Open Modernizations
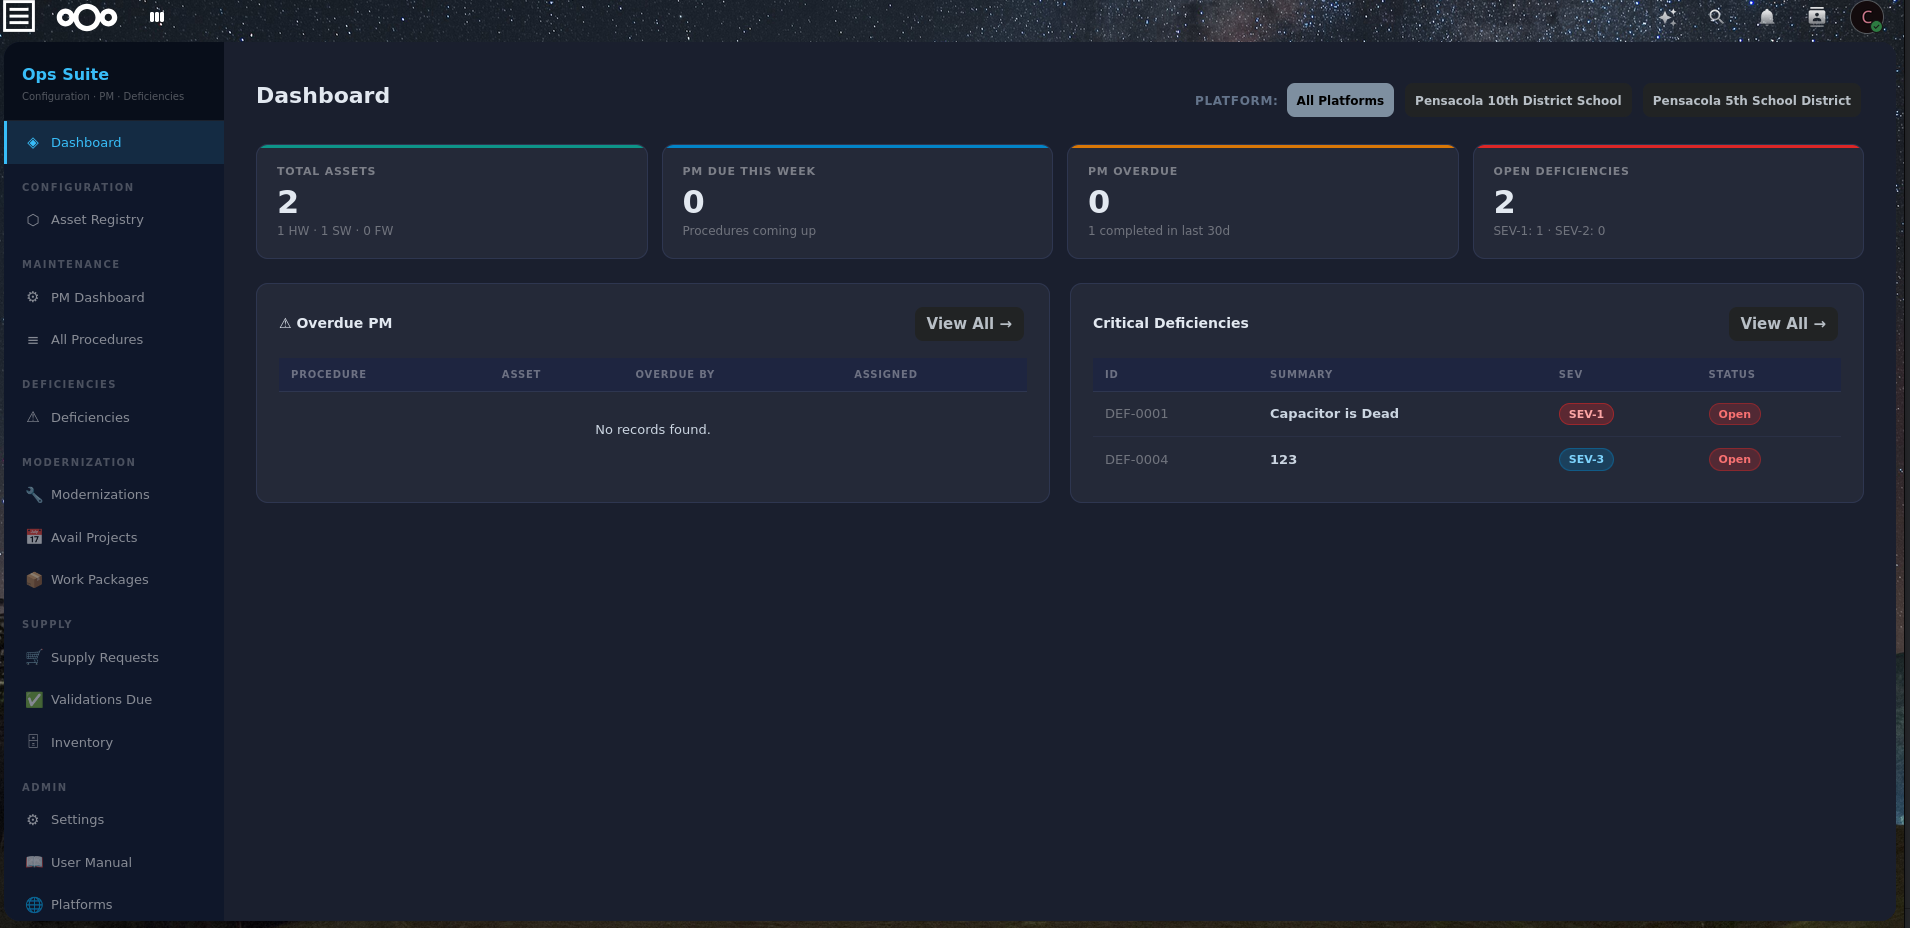This screenshot has width=1910, height=928. pyautogui.click(x=114, y=495)
